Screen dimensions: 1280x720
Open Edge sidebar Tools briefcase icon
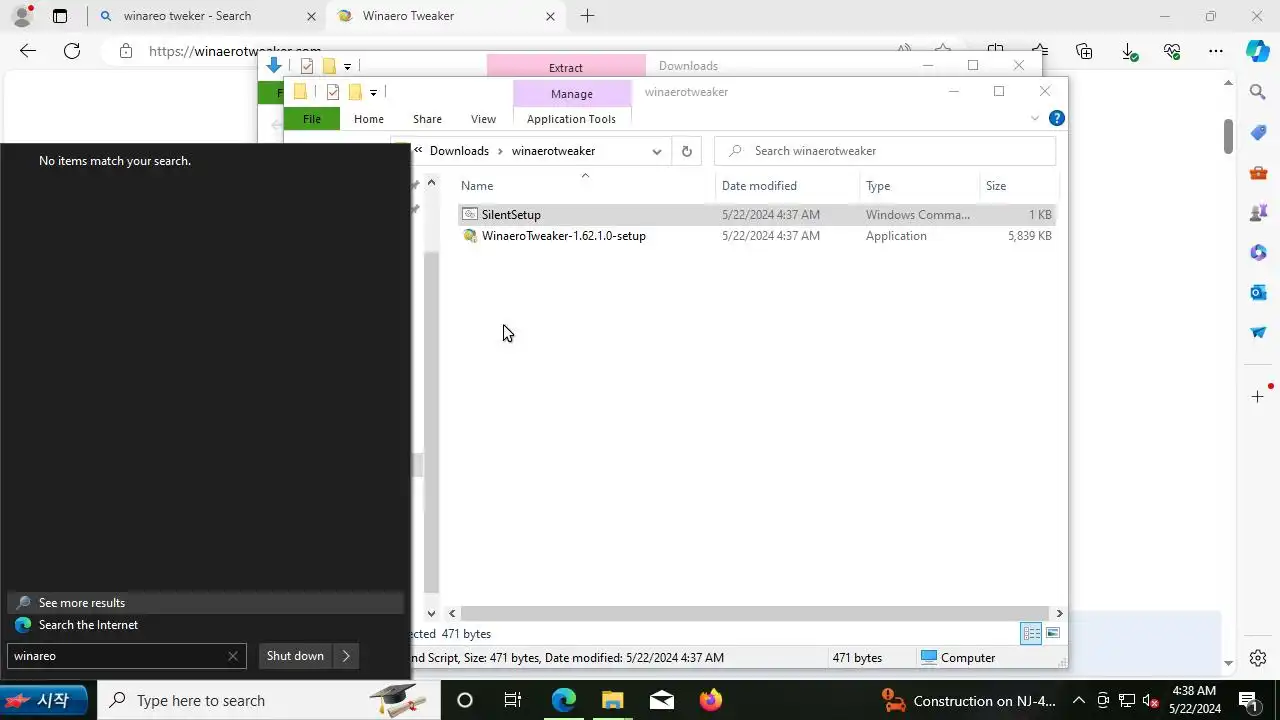[x=1258, y=172]
